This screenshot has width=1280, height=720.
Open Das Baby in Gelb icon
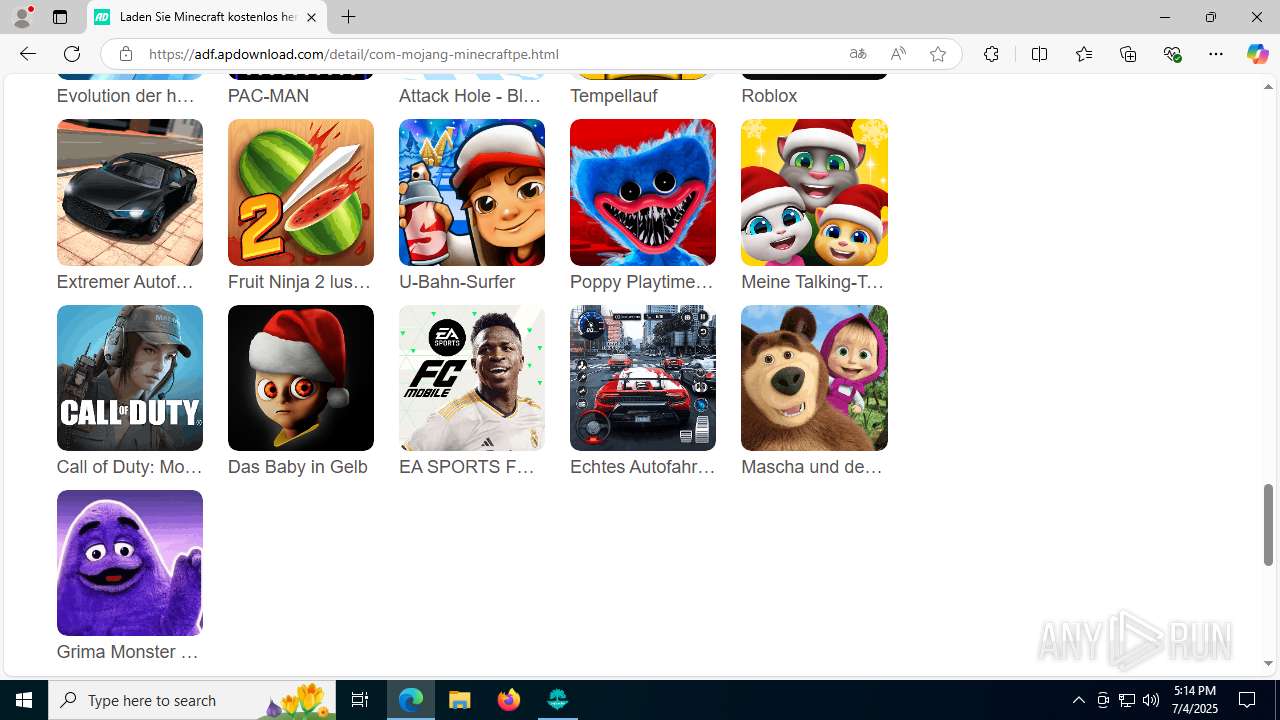(301, 378)
